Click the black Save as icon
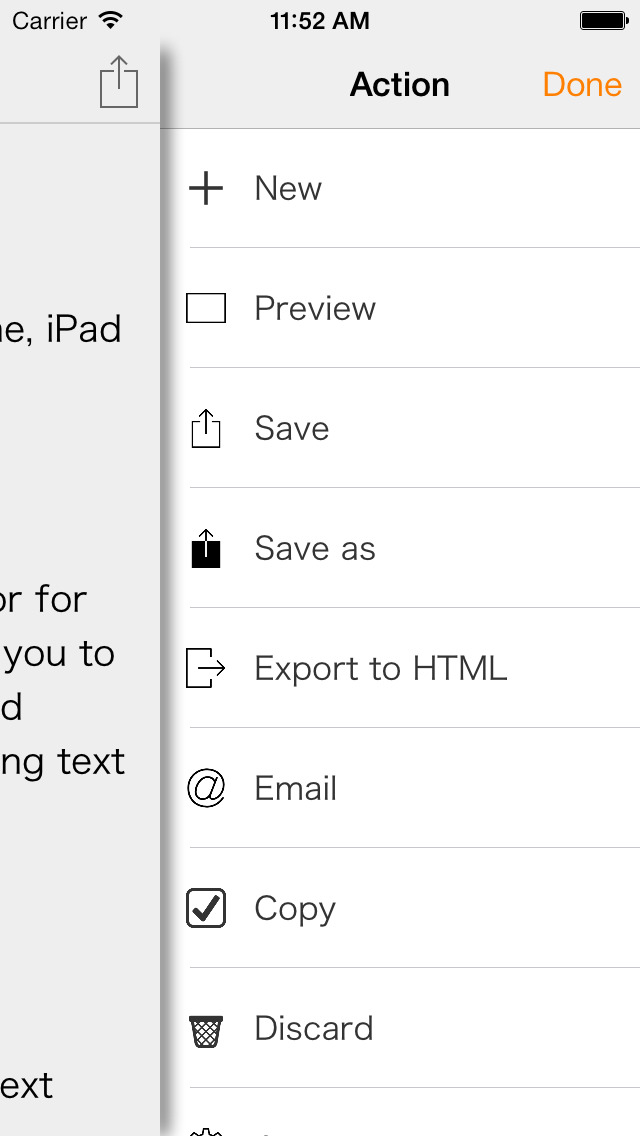This screenshot has height=1136, width=640. (206, 548)
